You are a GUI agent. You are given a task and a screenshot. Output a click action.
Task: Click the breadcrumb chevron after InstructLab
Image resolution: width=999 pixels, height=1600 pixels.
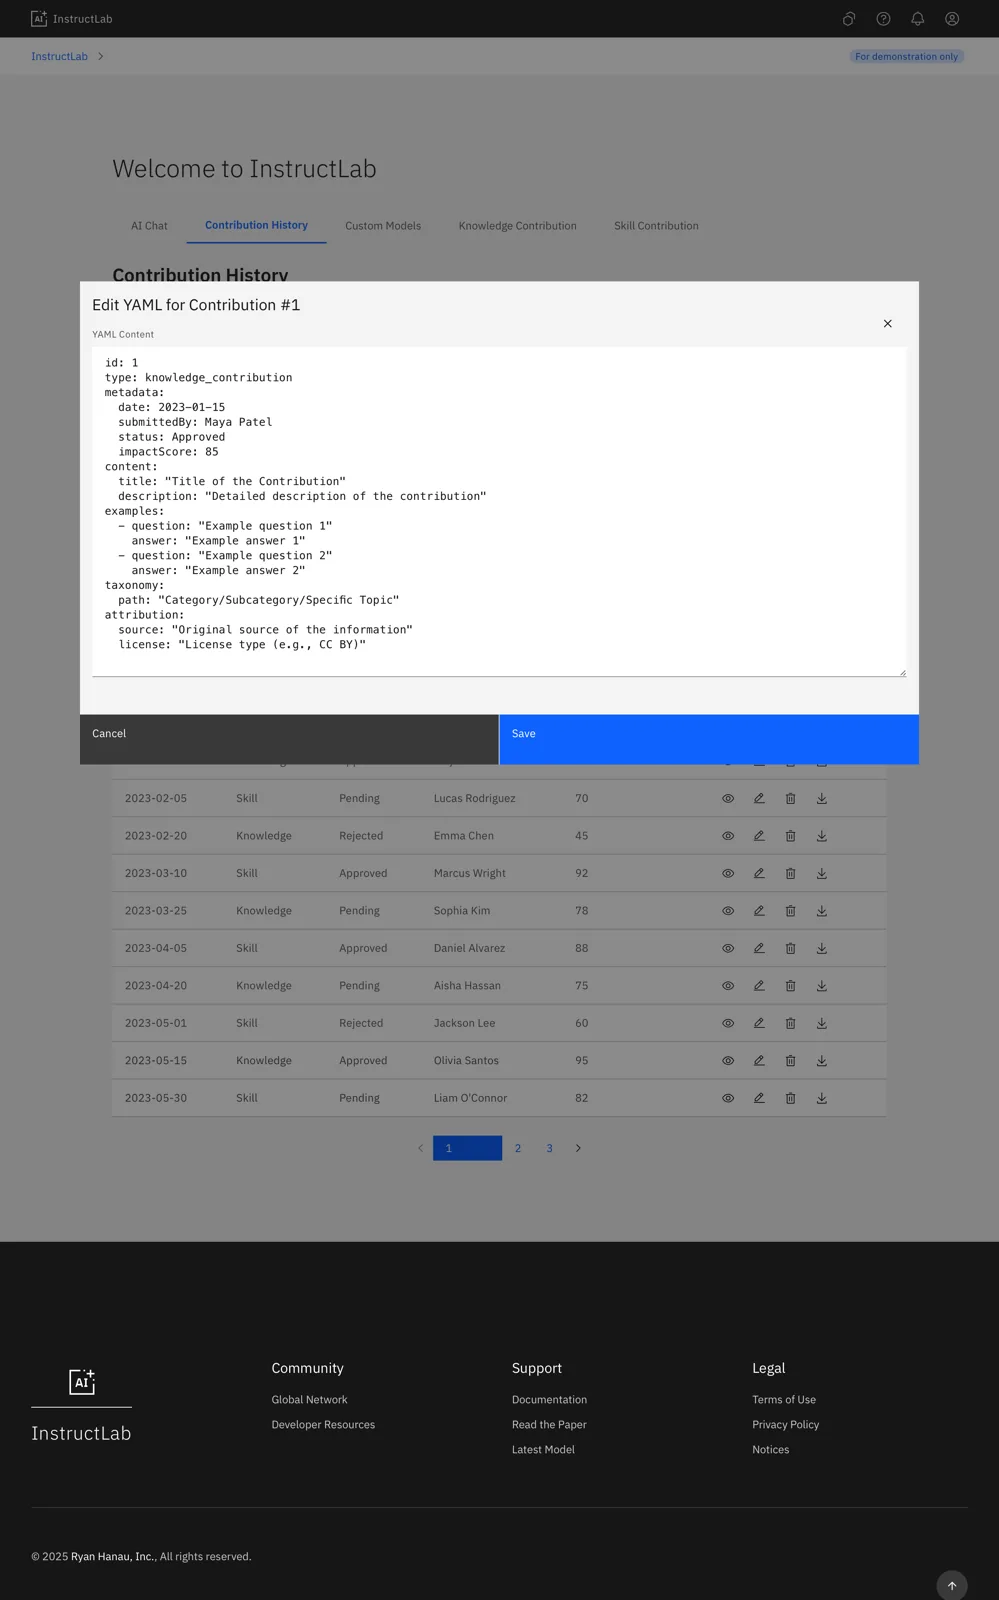(101, 57)
